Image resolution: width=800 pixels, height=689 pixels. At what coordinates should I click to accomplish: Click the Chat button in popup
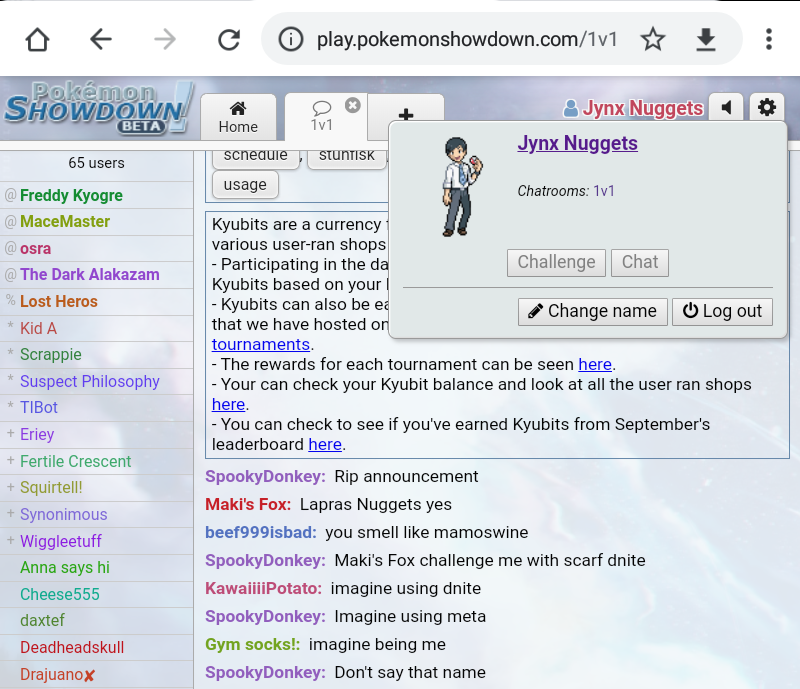[640, 262]
